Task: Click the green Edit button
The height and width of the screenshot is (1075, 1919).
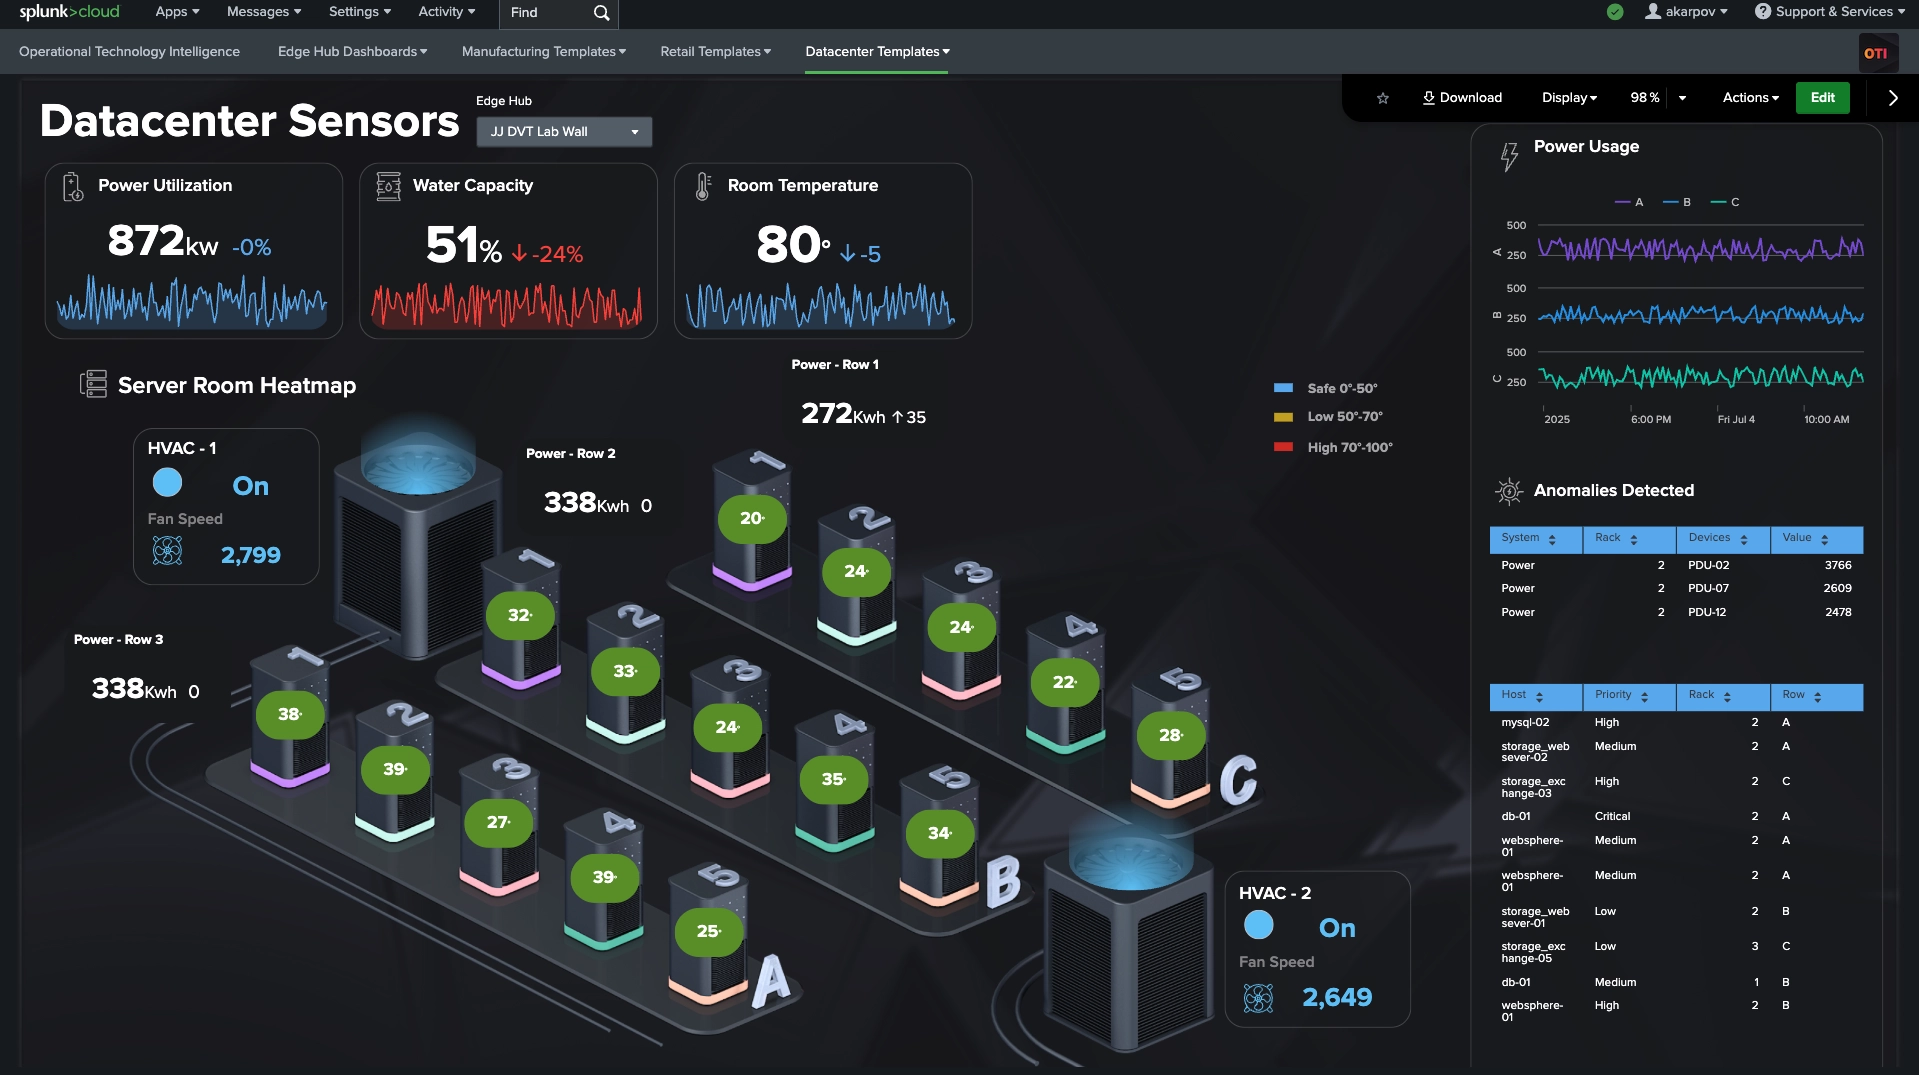Action: click(1822, 97)
